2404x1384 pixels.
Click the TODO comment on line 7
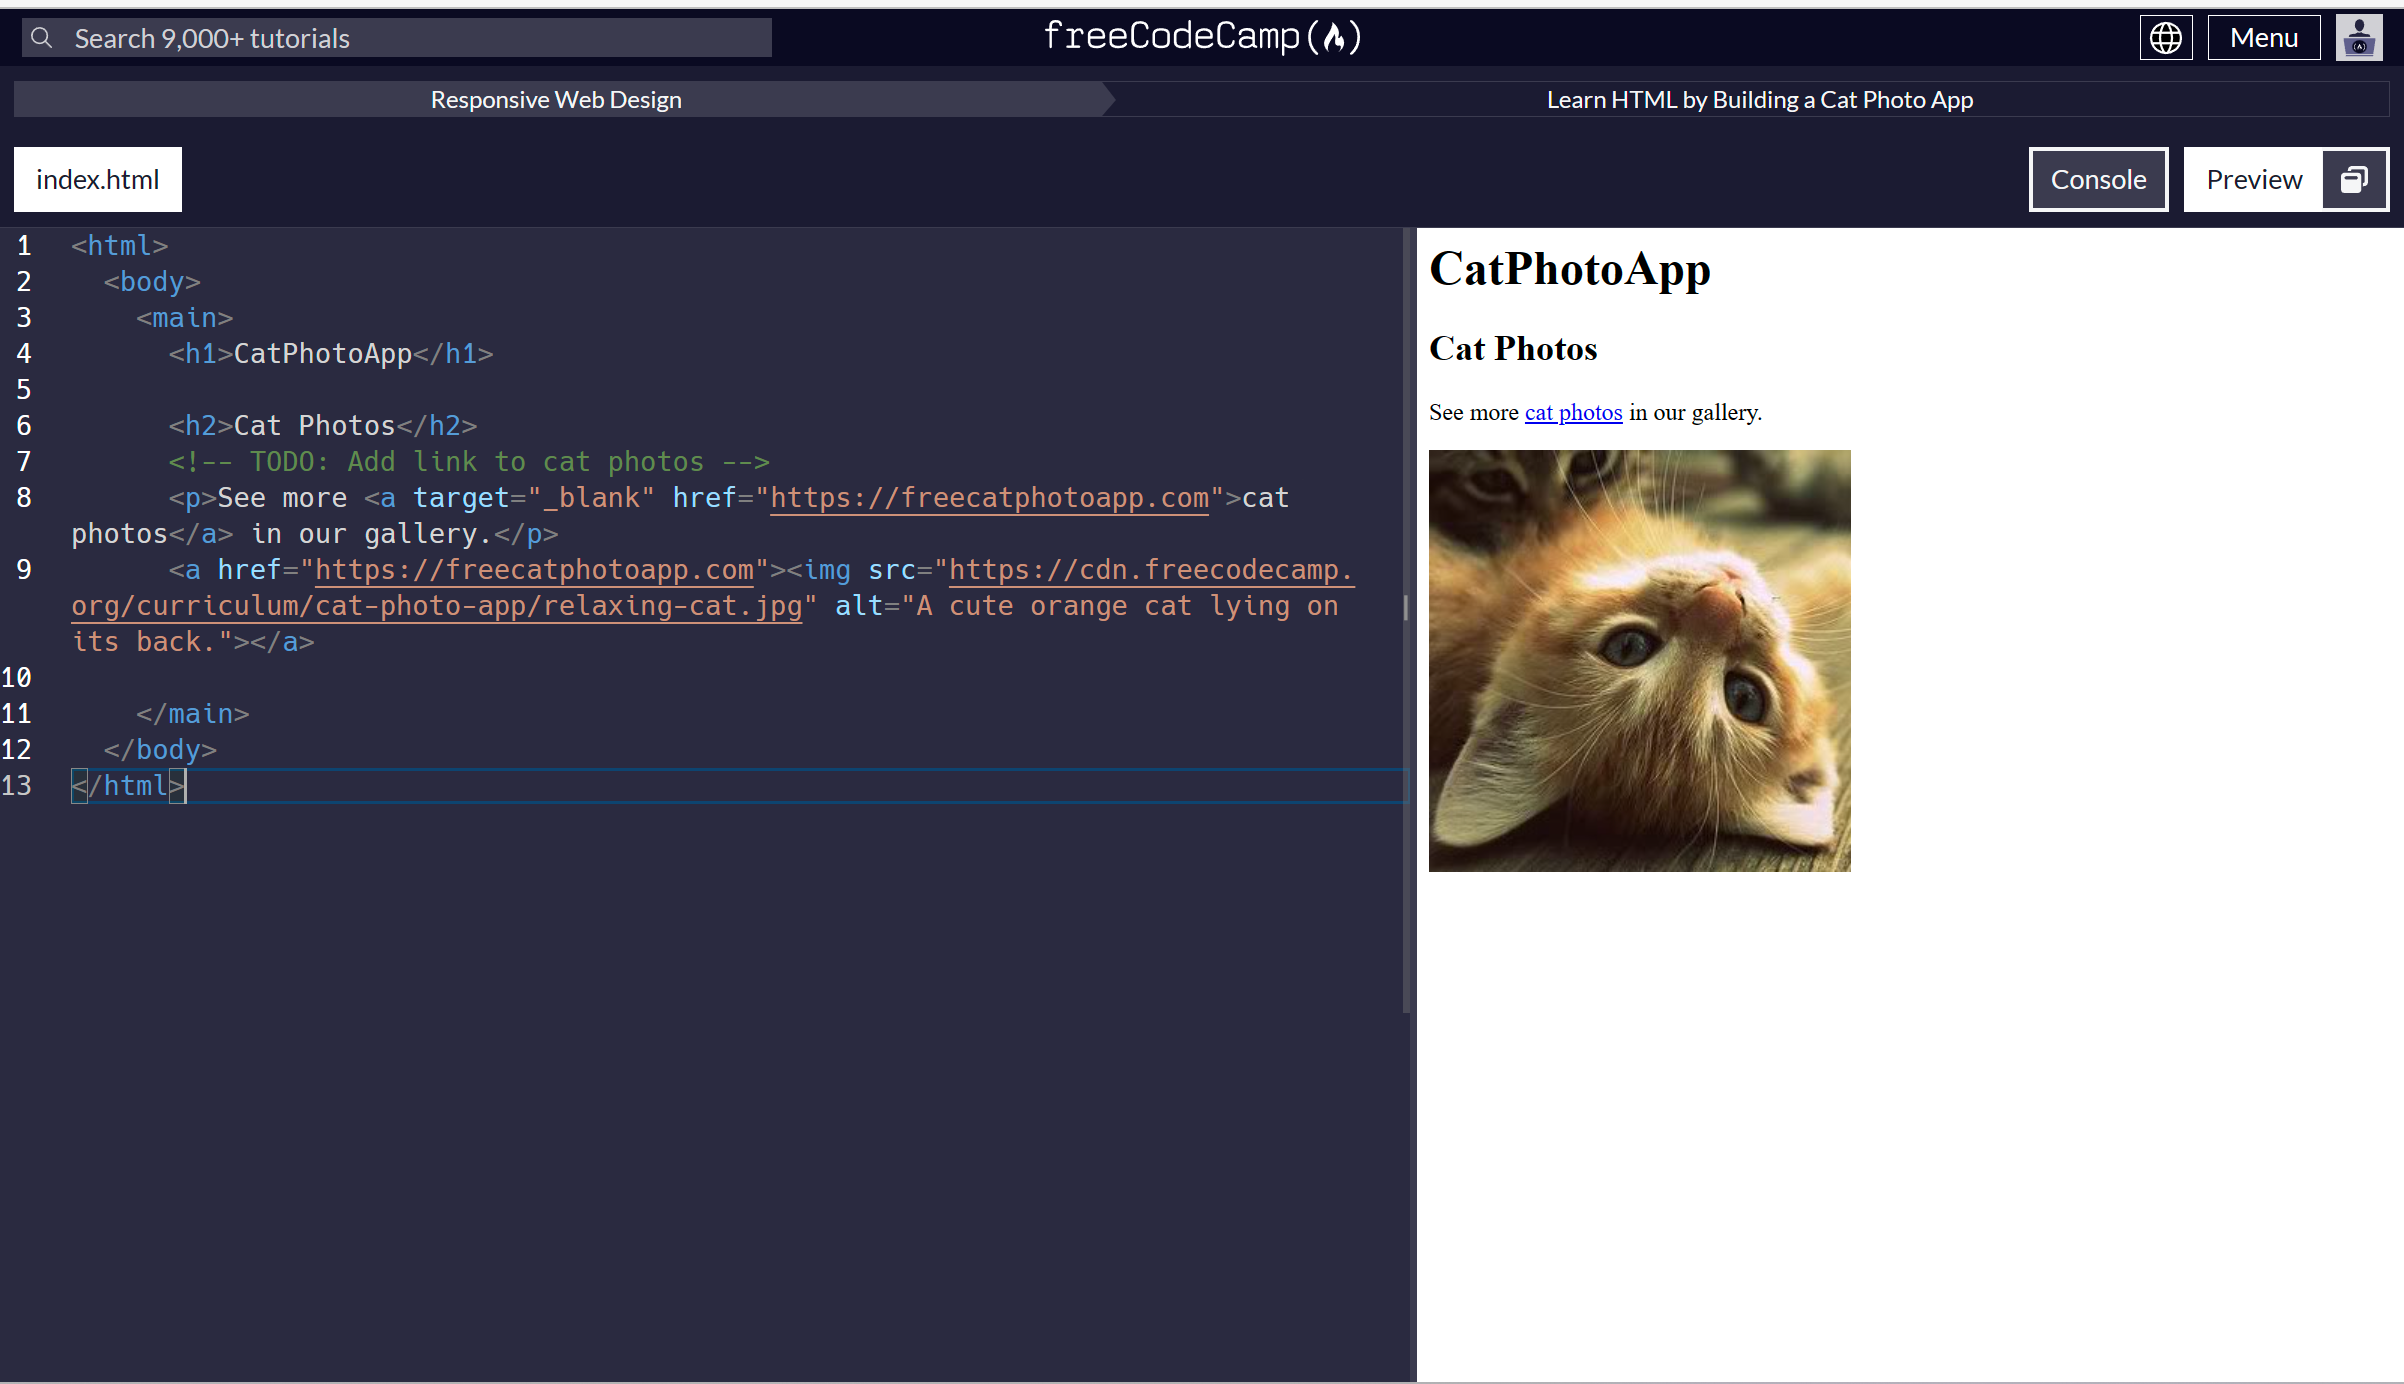click(x=468, y=462)
